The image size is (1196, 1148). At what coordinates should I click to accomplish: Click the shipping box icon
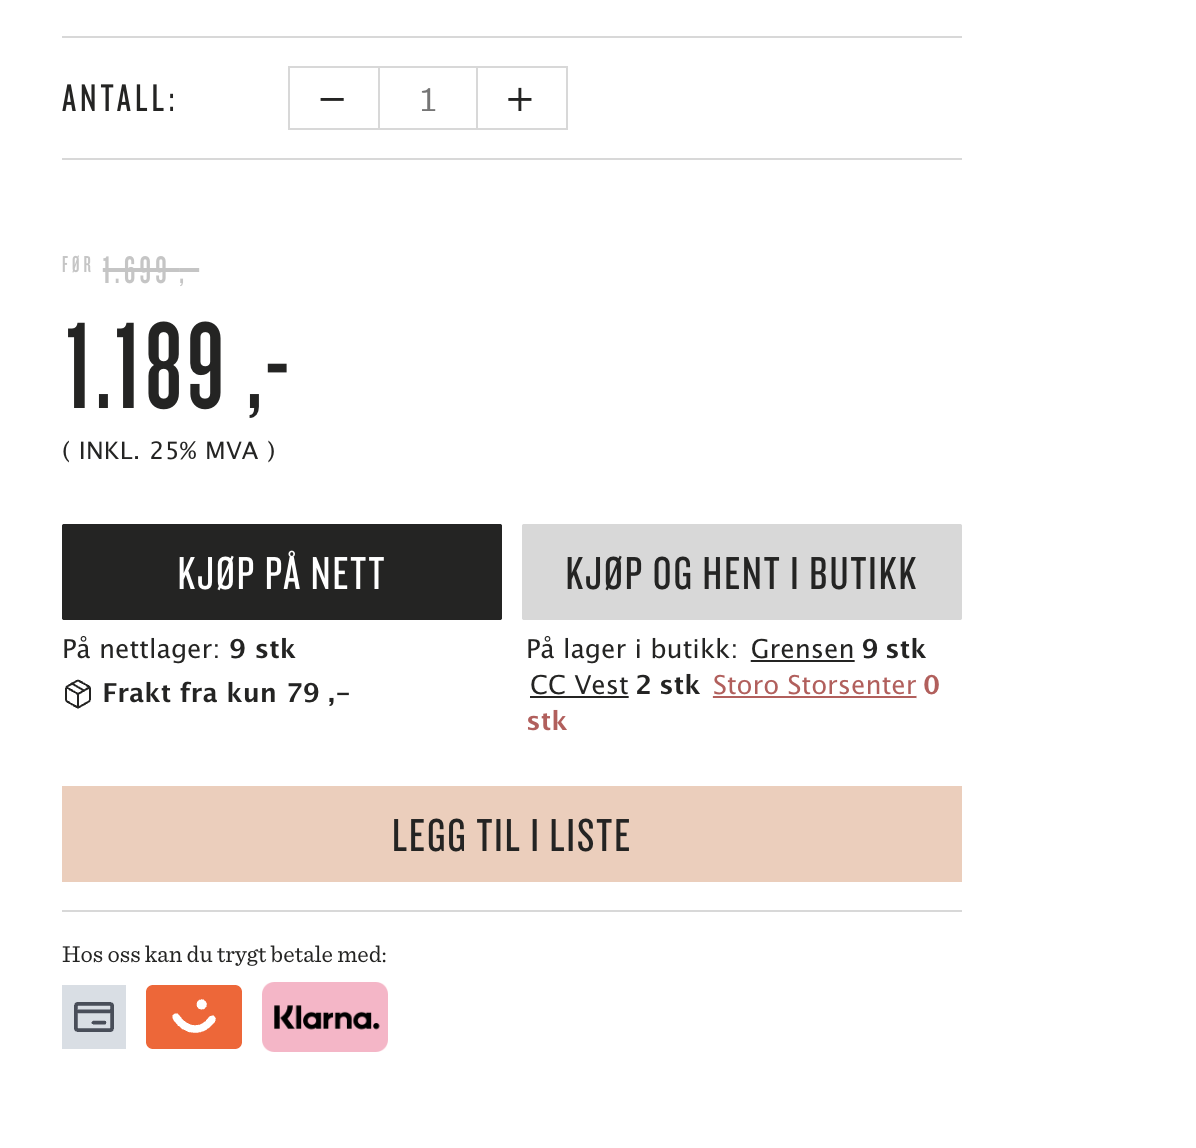78,694
